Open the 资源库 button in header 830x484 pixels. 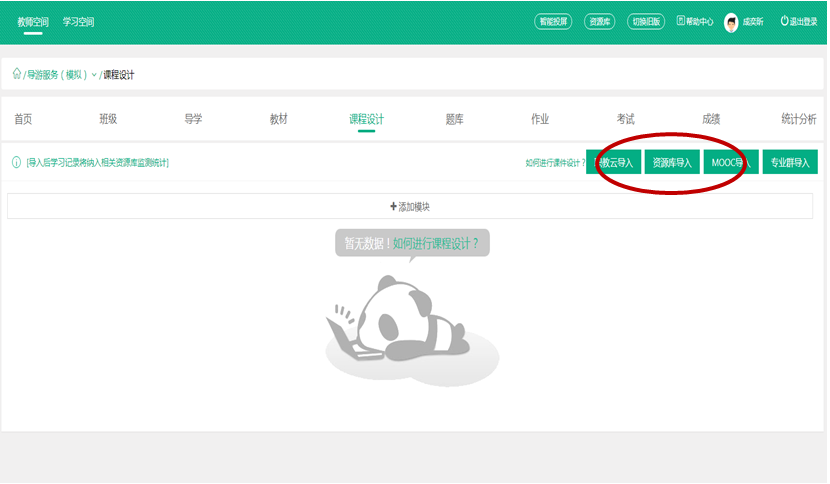coord(599,21)
